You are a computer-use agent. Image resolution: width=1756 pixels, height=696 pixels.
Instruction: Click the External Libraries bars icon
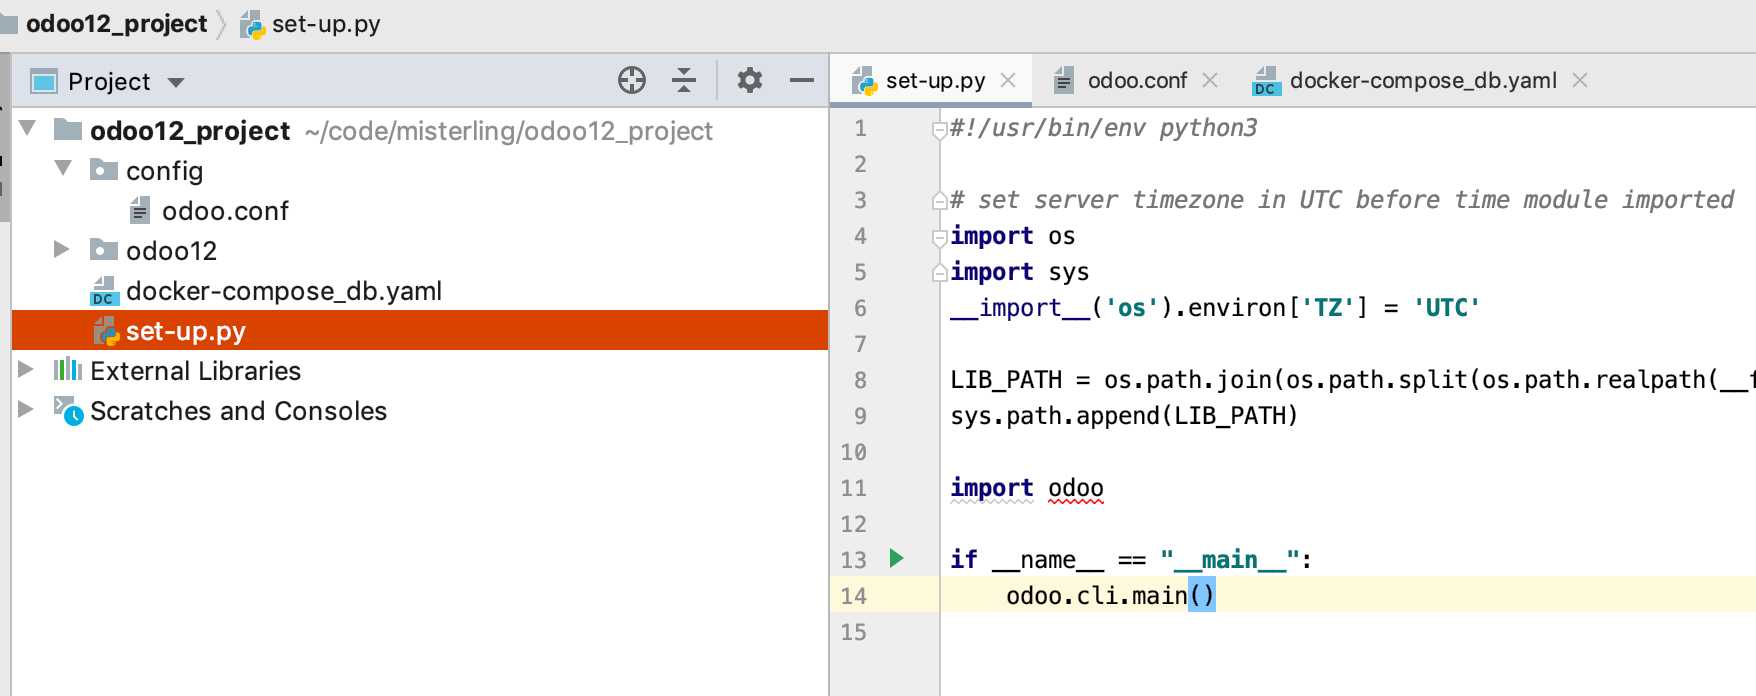click(68, 369)
